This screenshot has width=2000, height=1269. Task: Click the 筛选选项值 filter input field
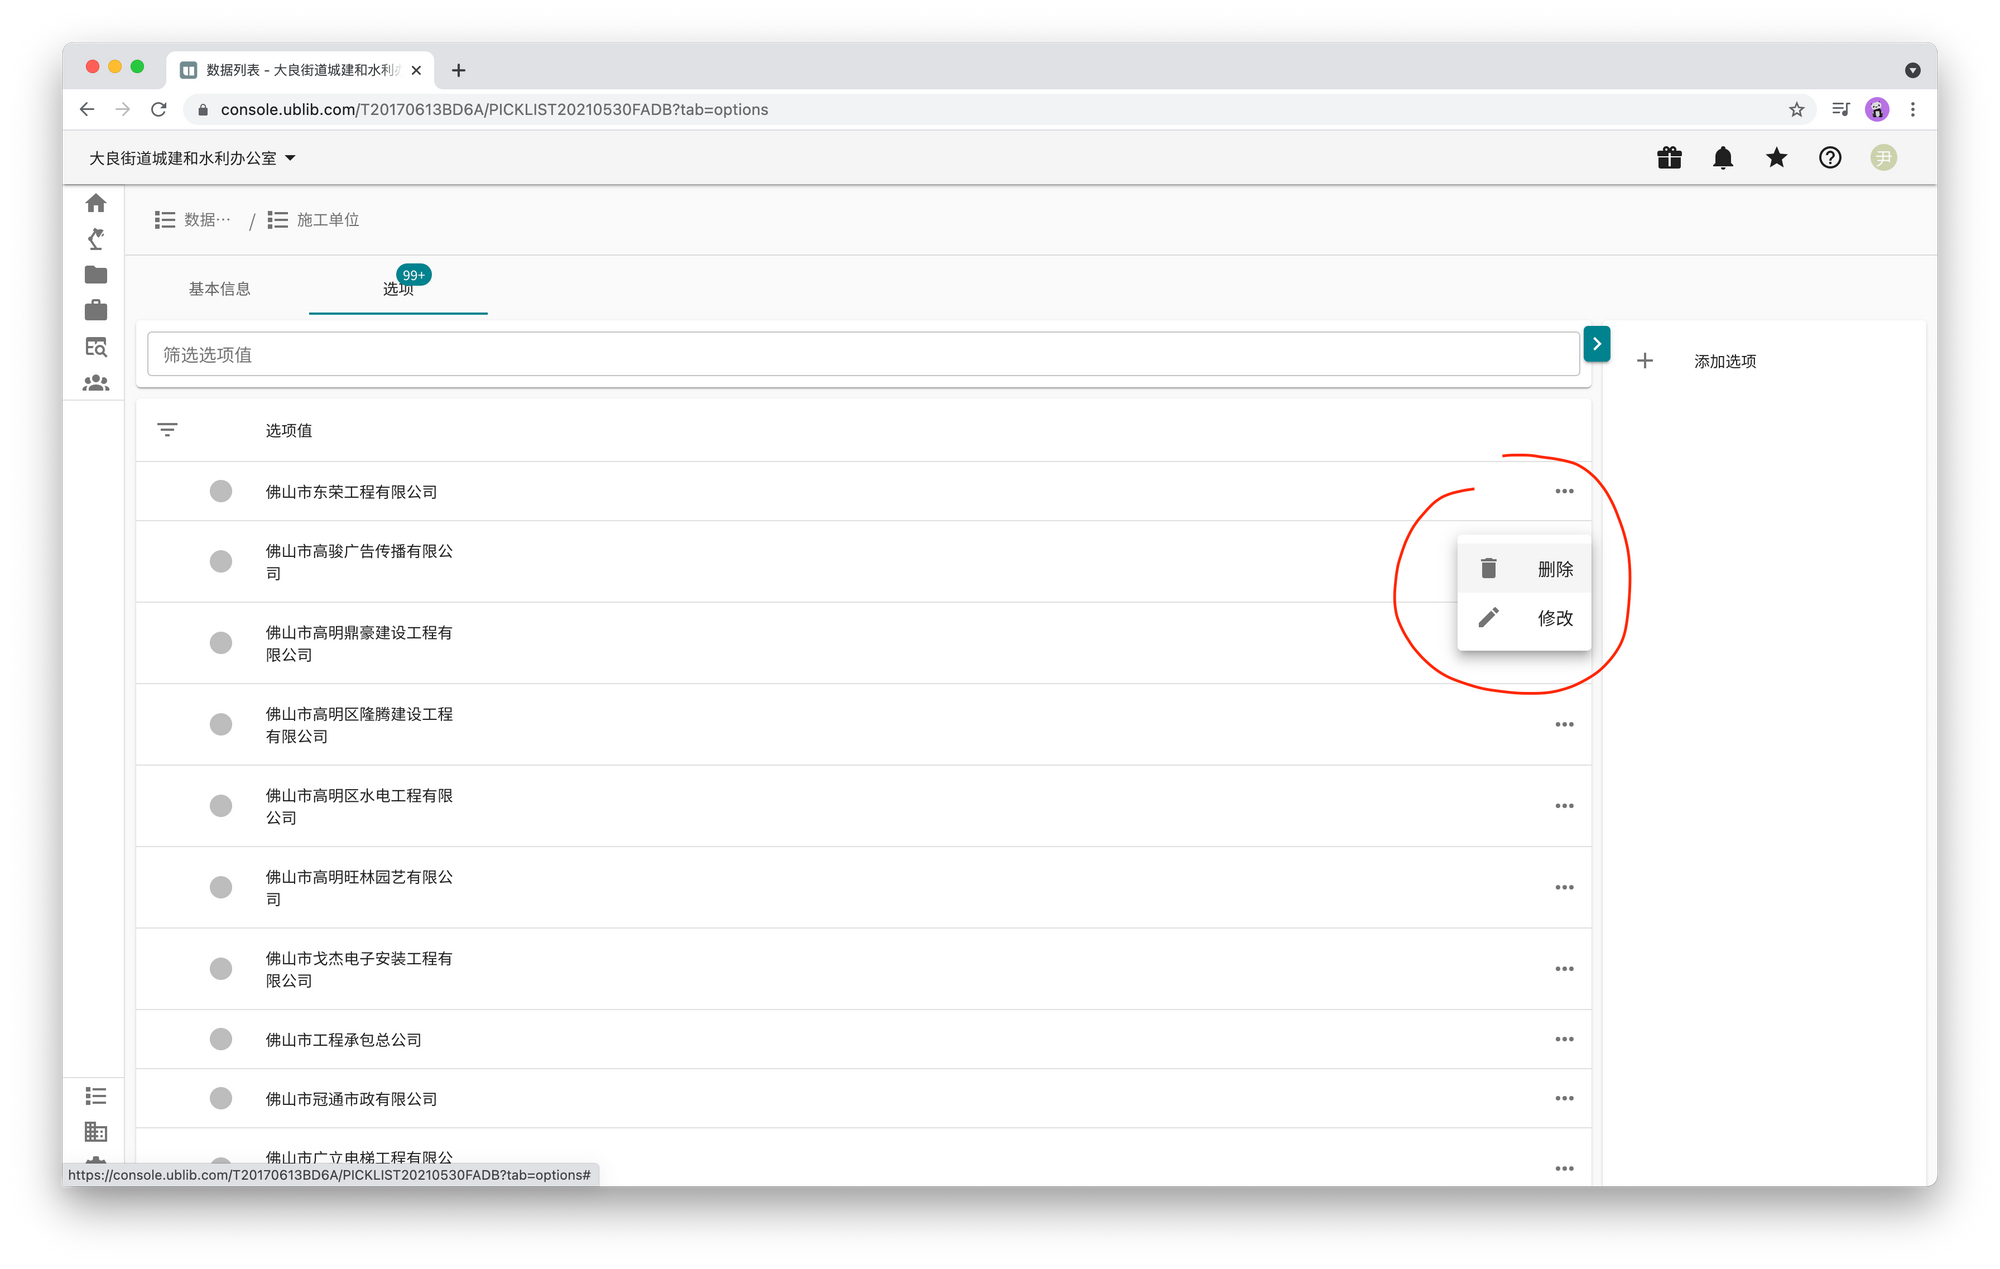tap(862, 355)
